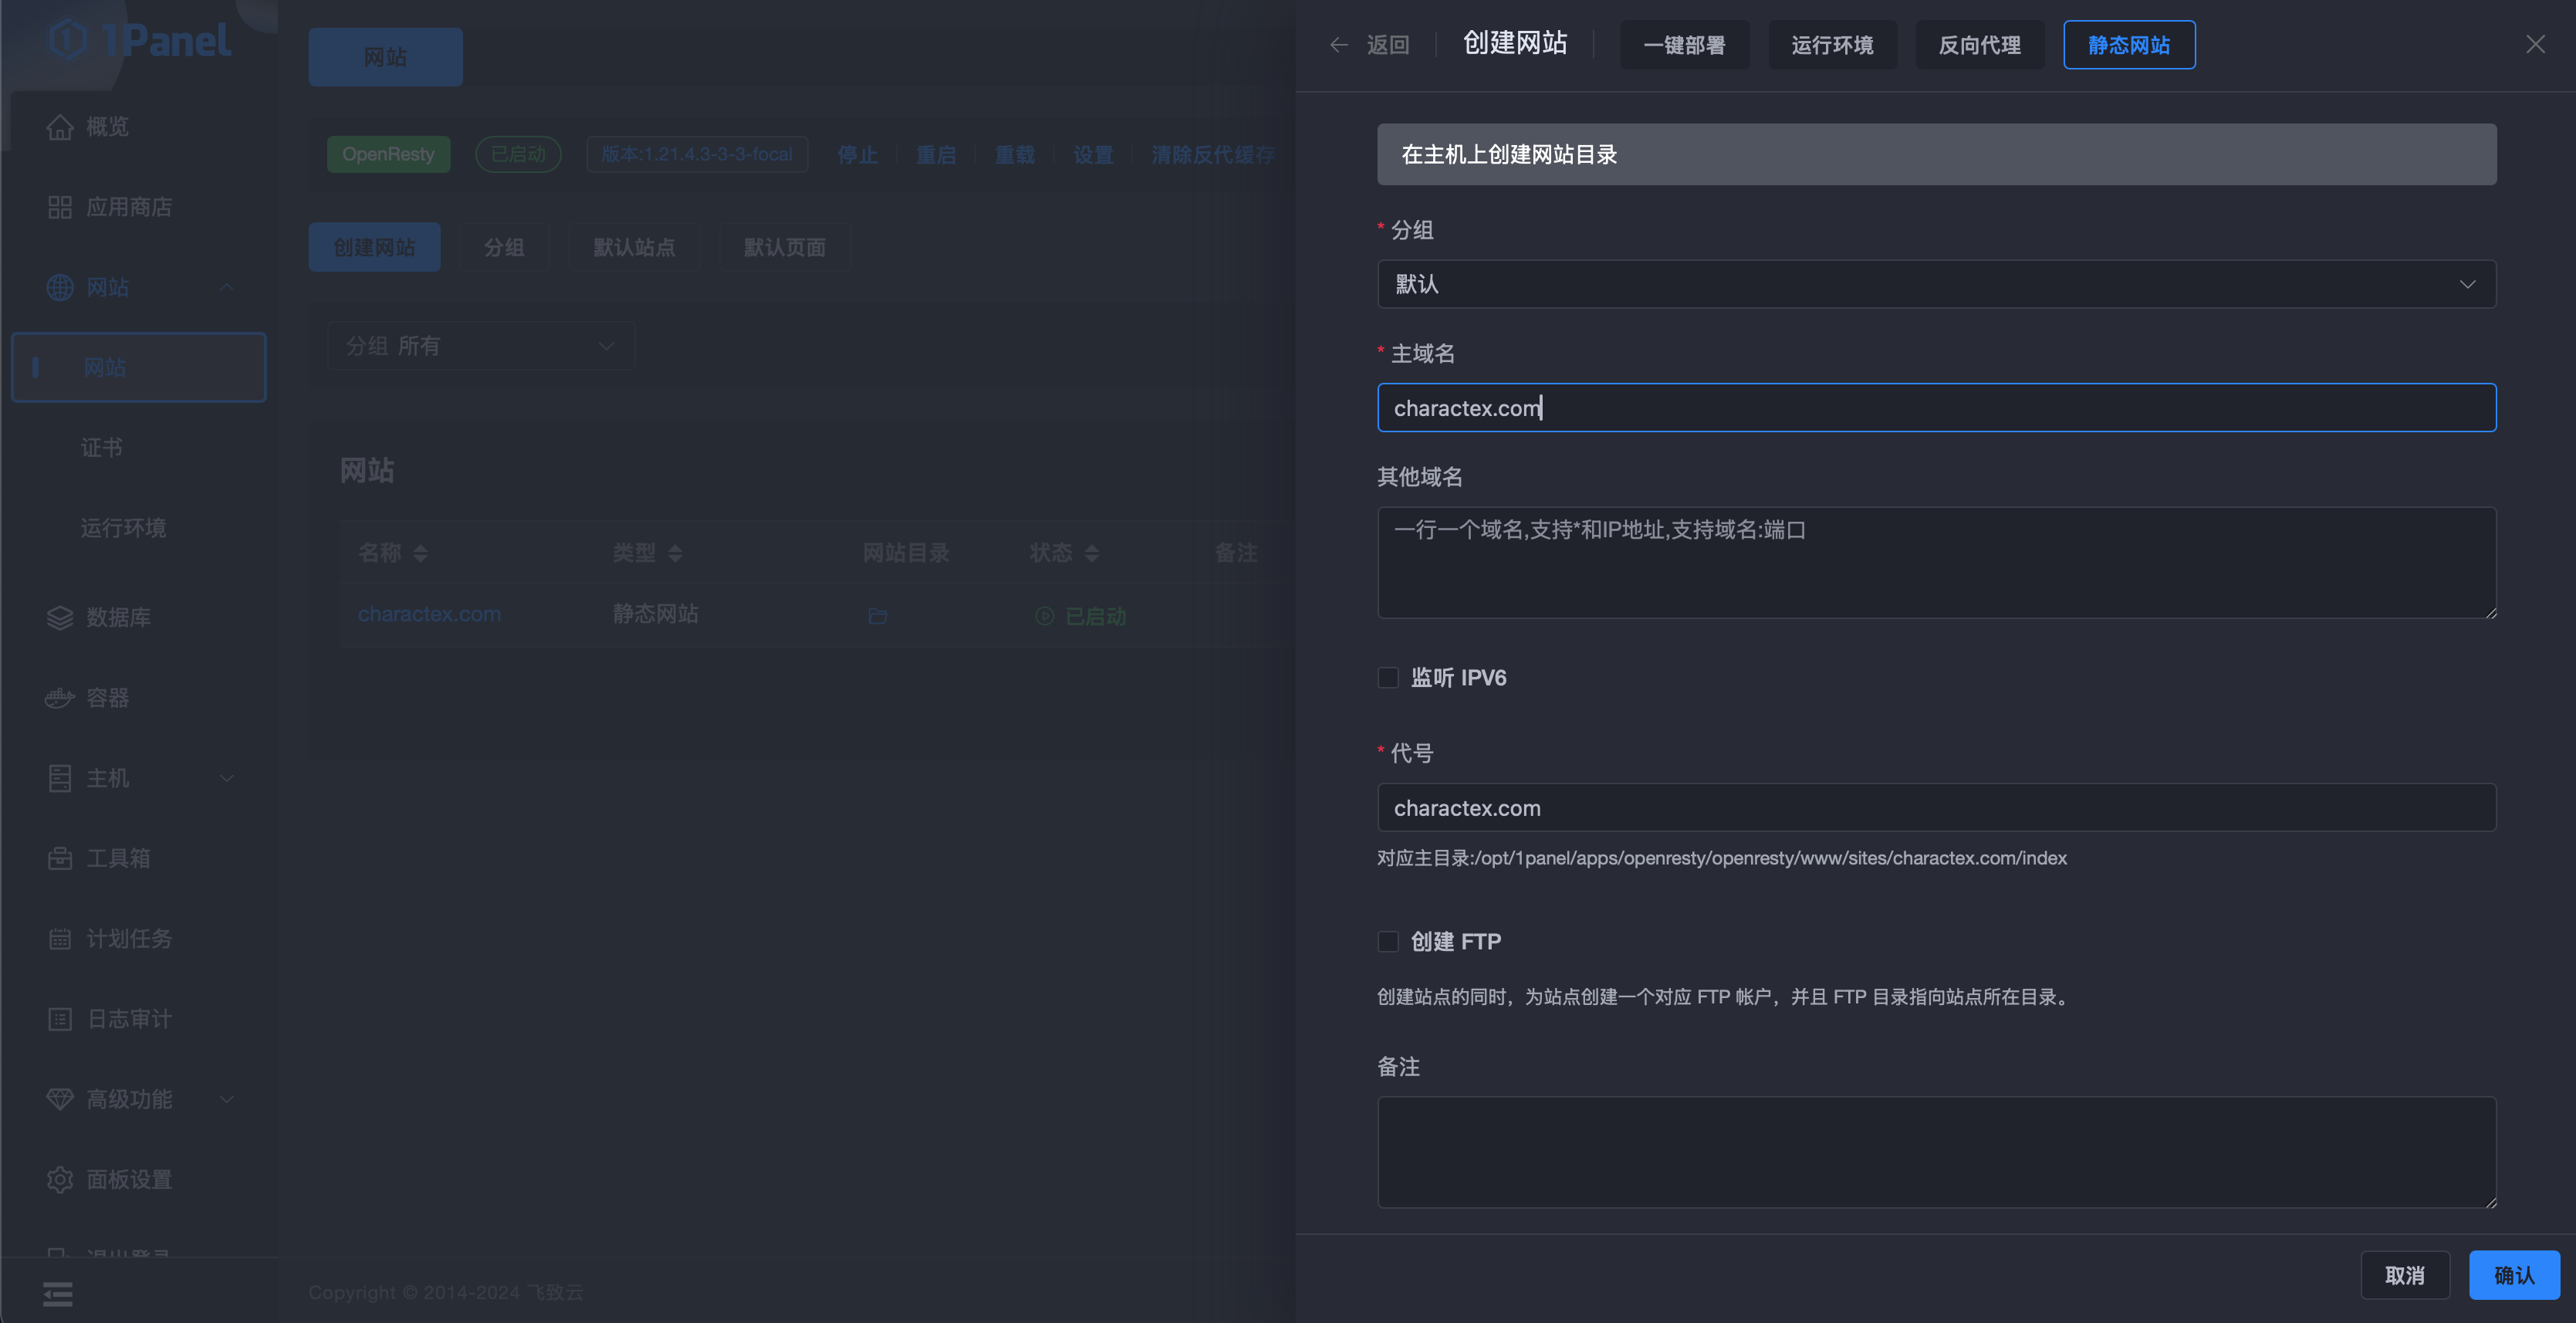
Task: Open 应用商店 app store grid icon
Action: coord(60,207)
